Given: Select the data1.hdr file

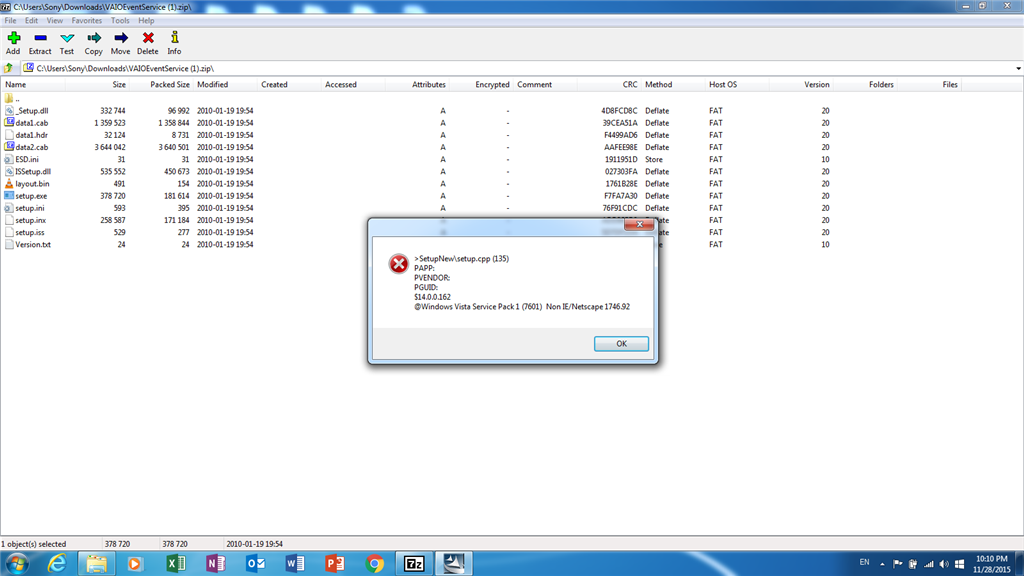Looking at the screenshot, I should (31, 135).
